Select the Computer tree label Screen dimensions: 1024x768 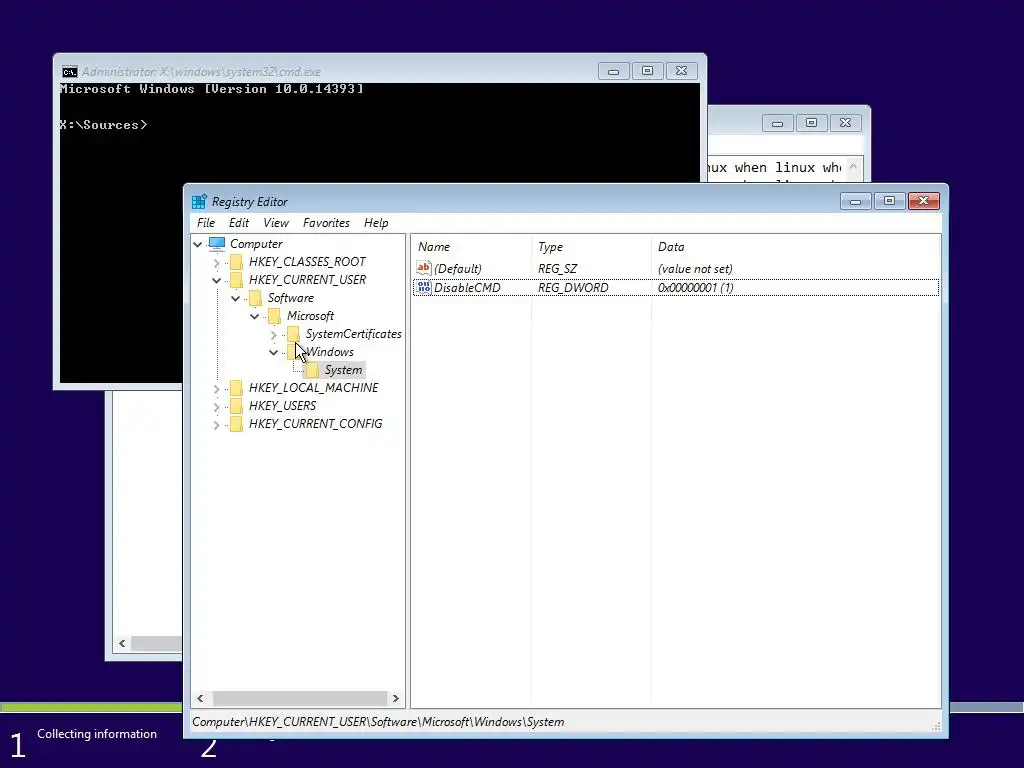[256, 244]
